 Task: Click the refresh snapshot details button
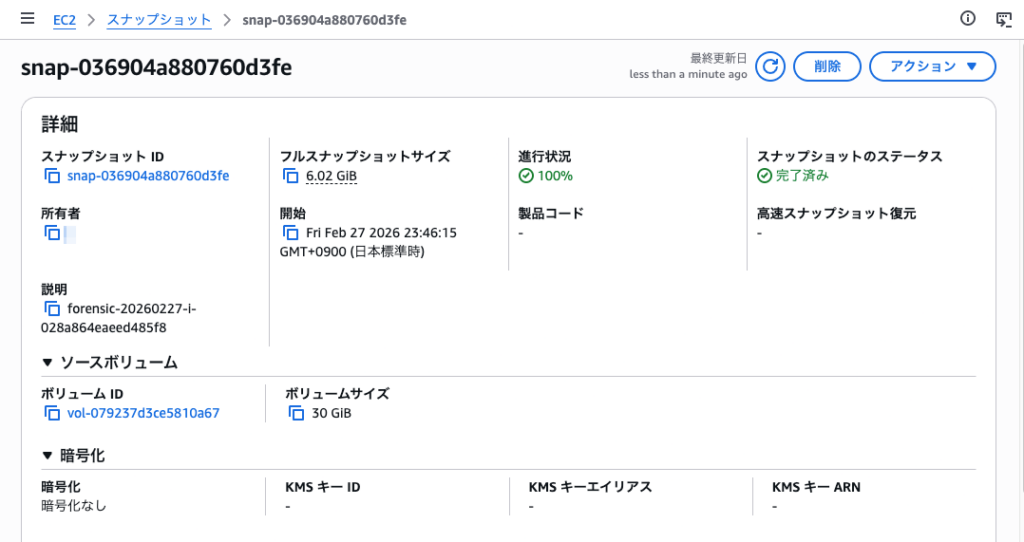(x=769, y=67)
